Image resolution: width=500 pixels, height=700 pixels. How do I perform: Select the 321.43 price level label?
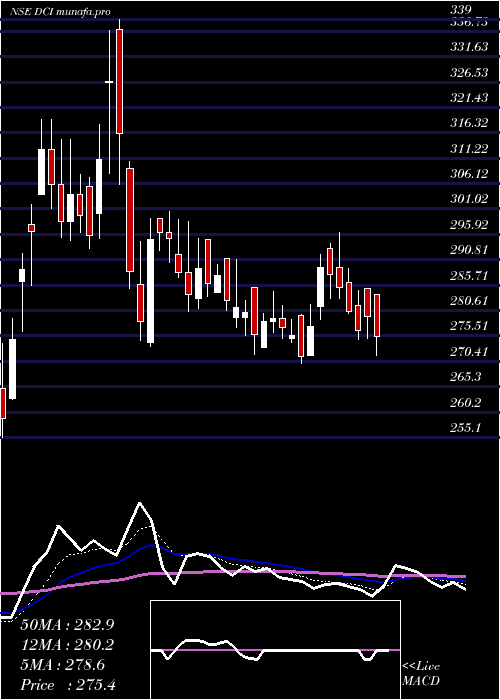pos(469,98)
